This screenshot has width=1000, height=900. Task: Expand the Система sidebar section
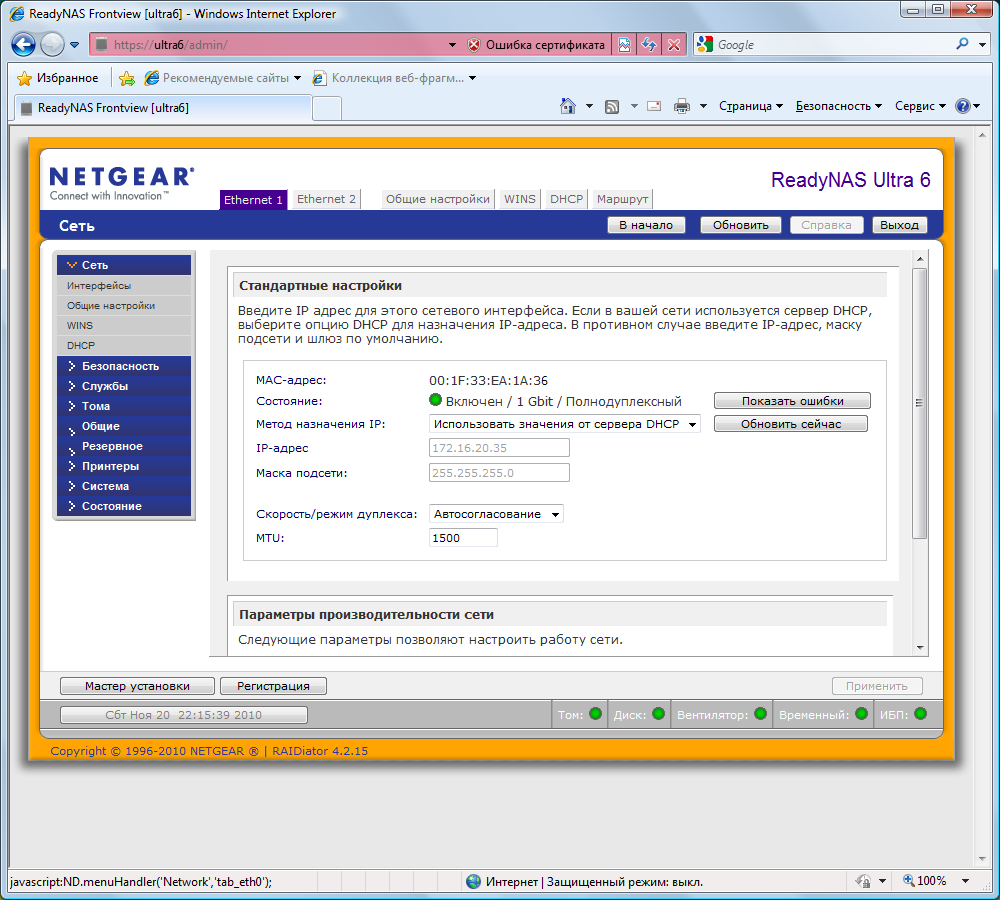pos(124,486)
